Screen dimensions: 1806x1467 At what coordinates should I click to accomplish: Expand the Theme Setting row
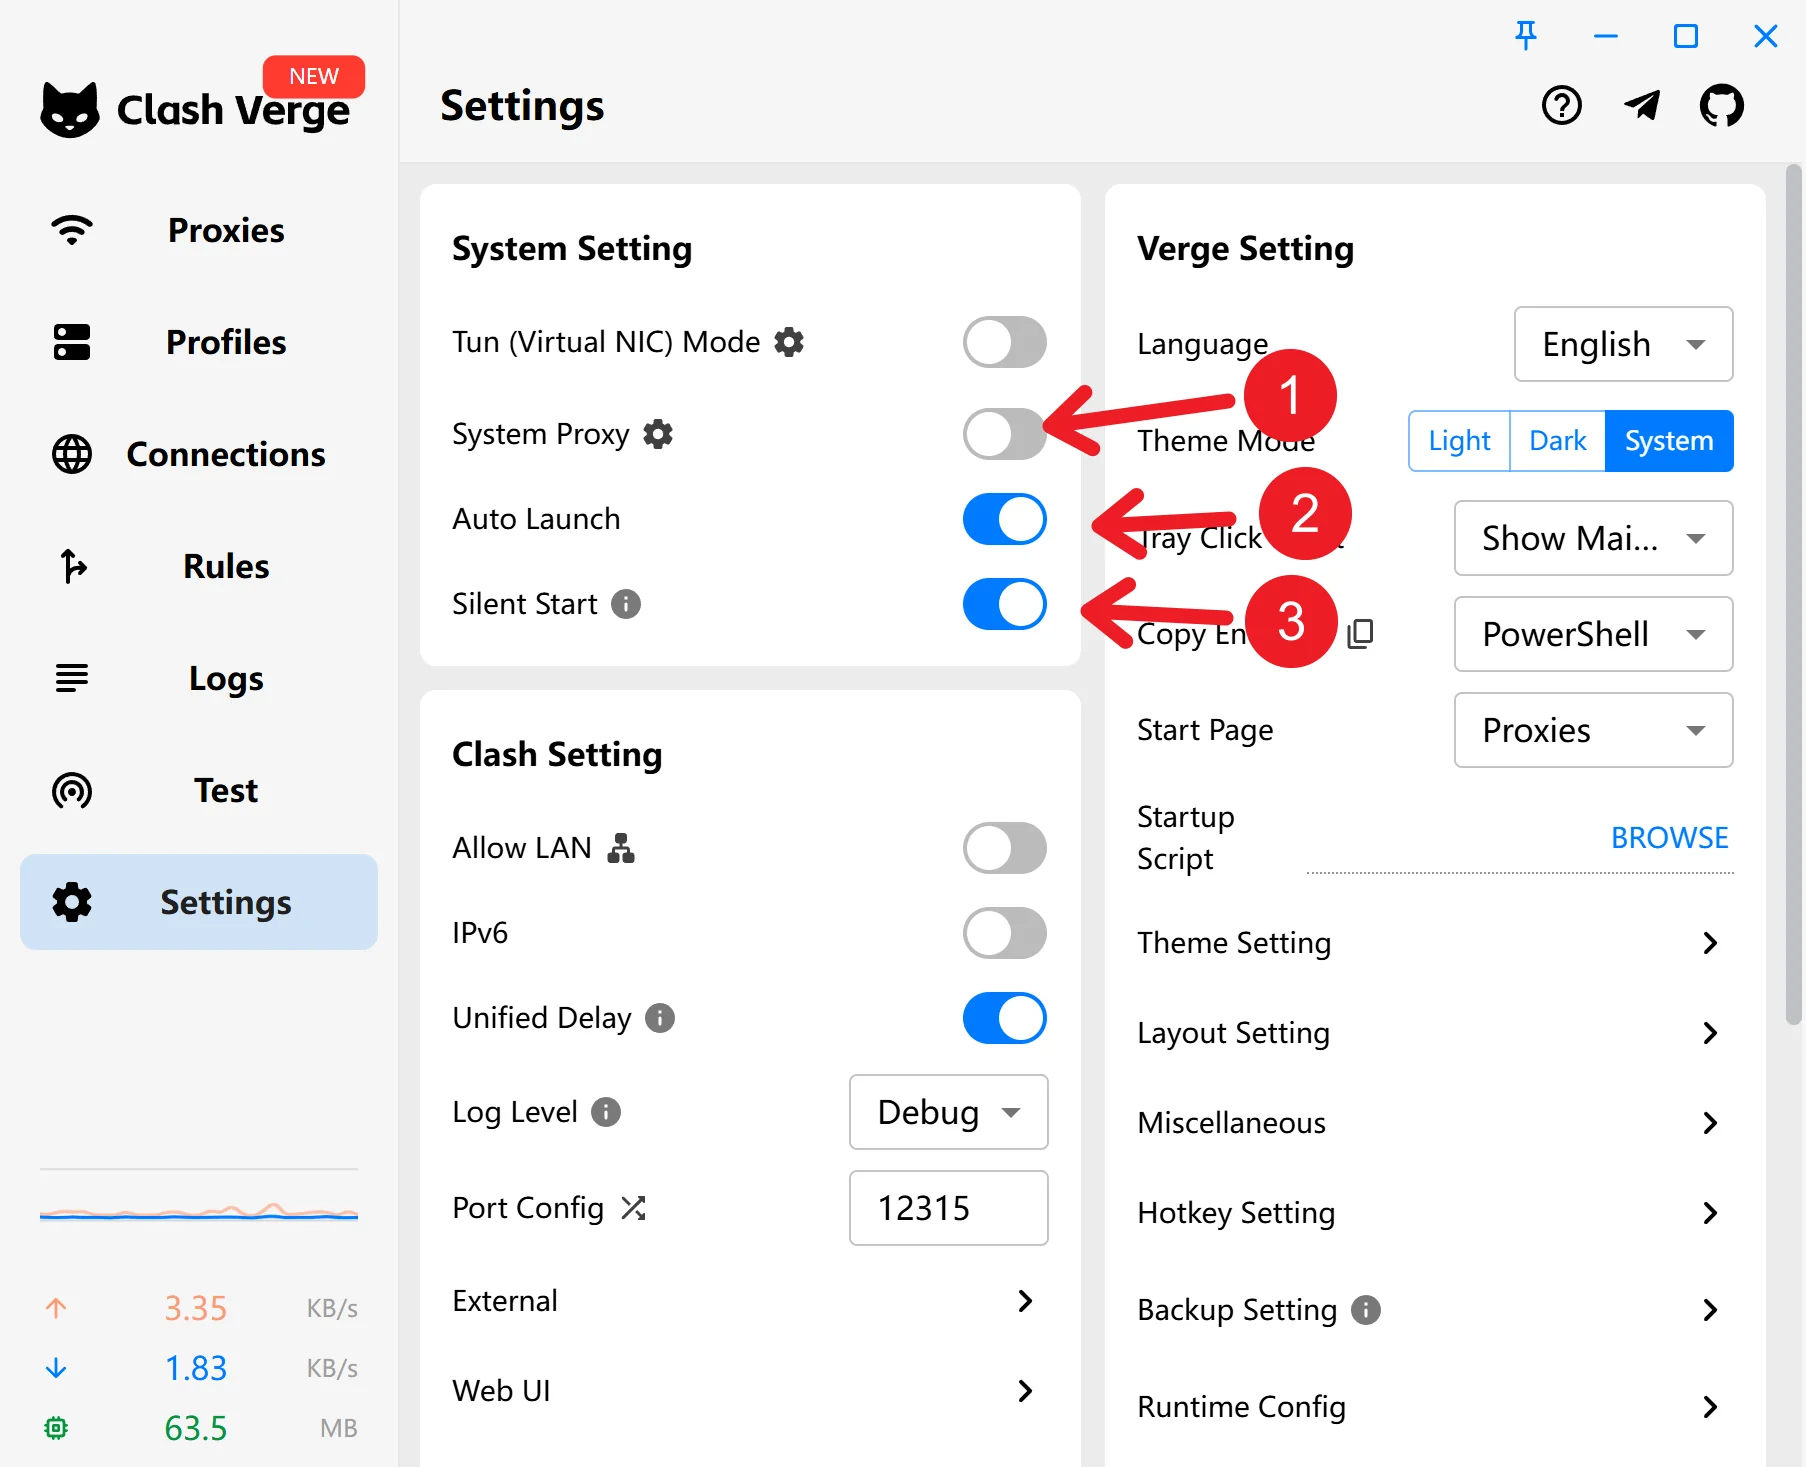(1435, 943)
